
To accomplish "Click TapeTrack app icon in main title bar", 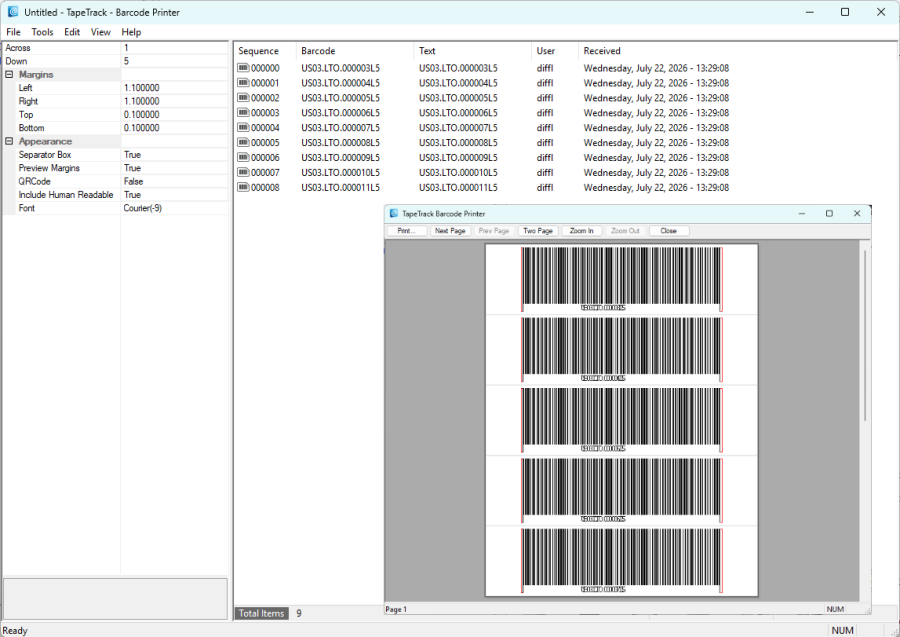I will 13,11.
